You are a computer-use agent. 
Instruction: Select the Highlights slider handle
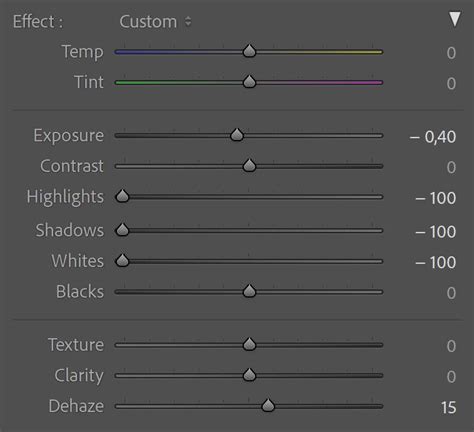(122, 196)
